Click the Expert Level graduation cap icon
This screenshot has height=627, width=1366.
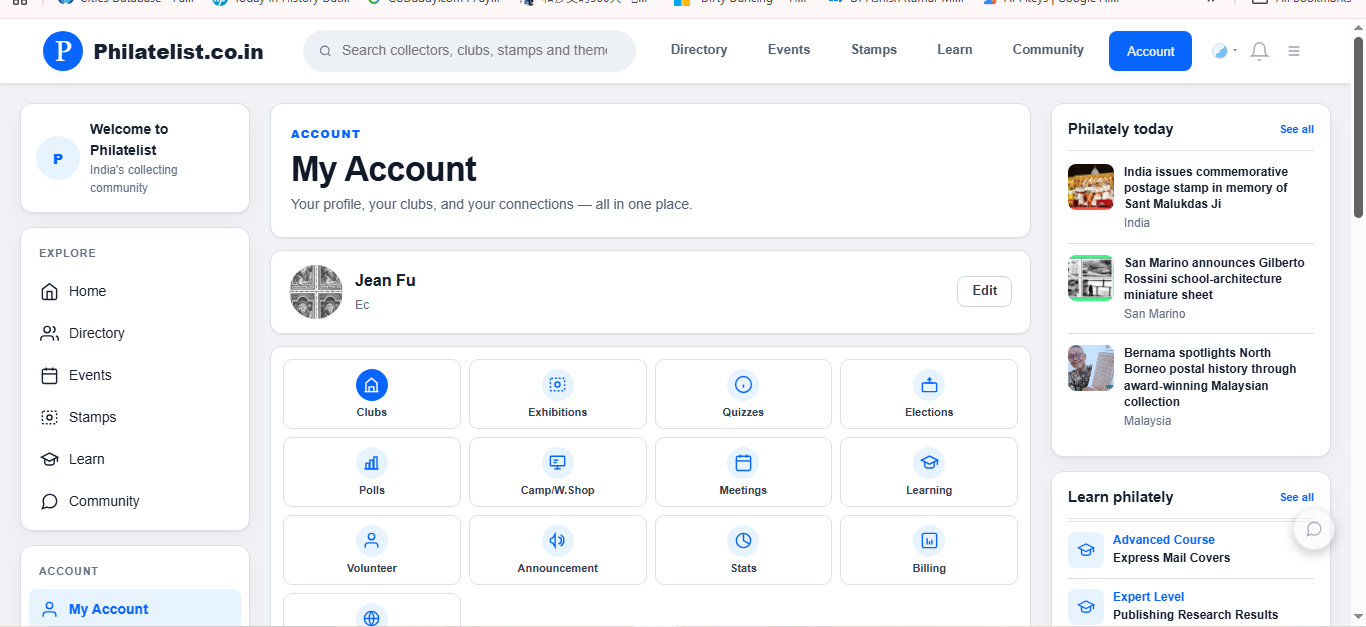[x=1086, y=606]
